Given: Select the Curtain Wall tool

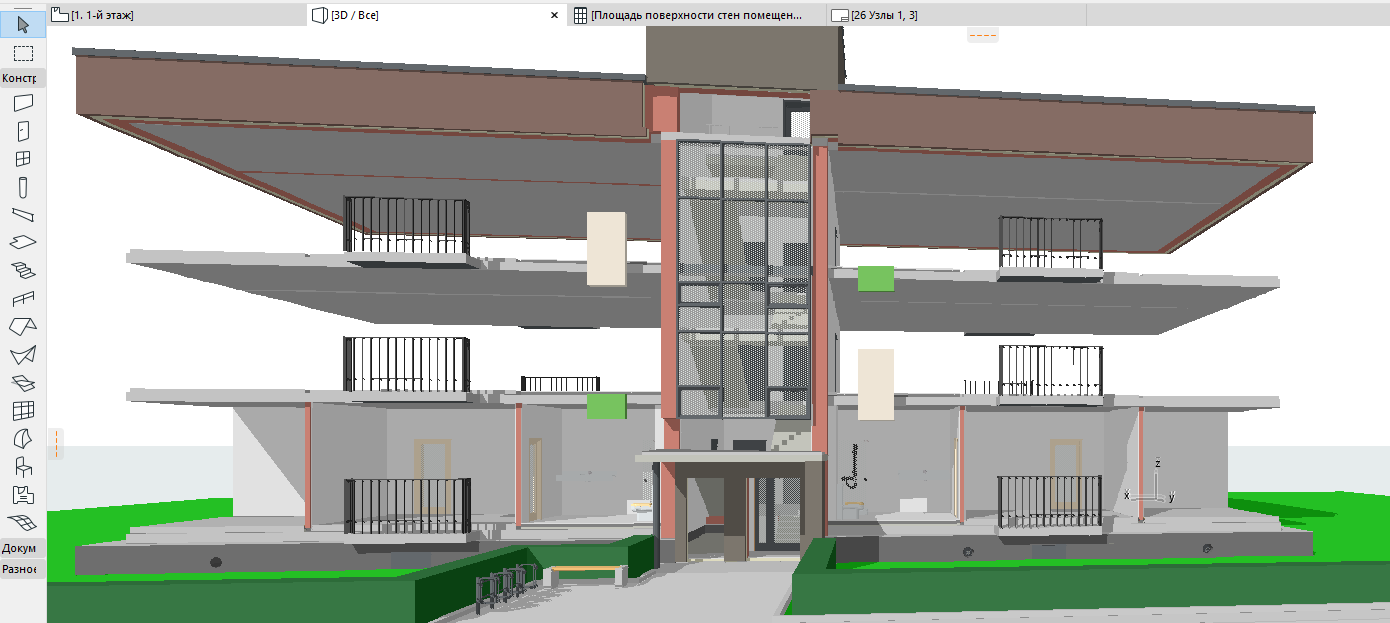Looking at the screenshot, I should (23, 410).
